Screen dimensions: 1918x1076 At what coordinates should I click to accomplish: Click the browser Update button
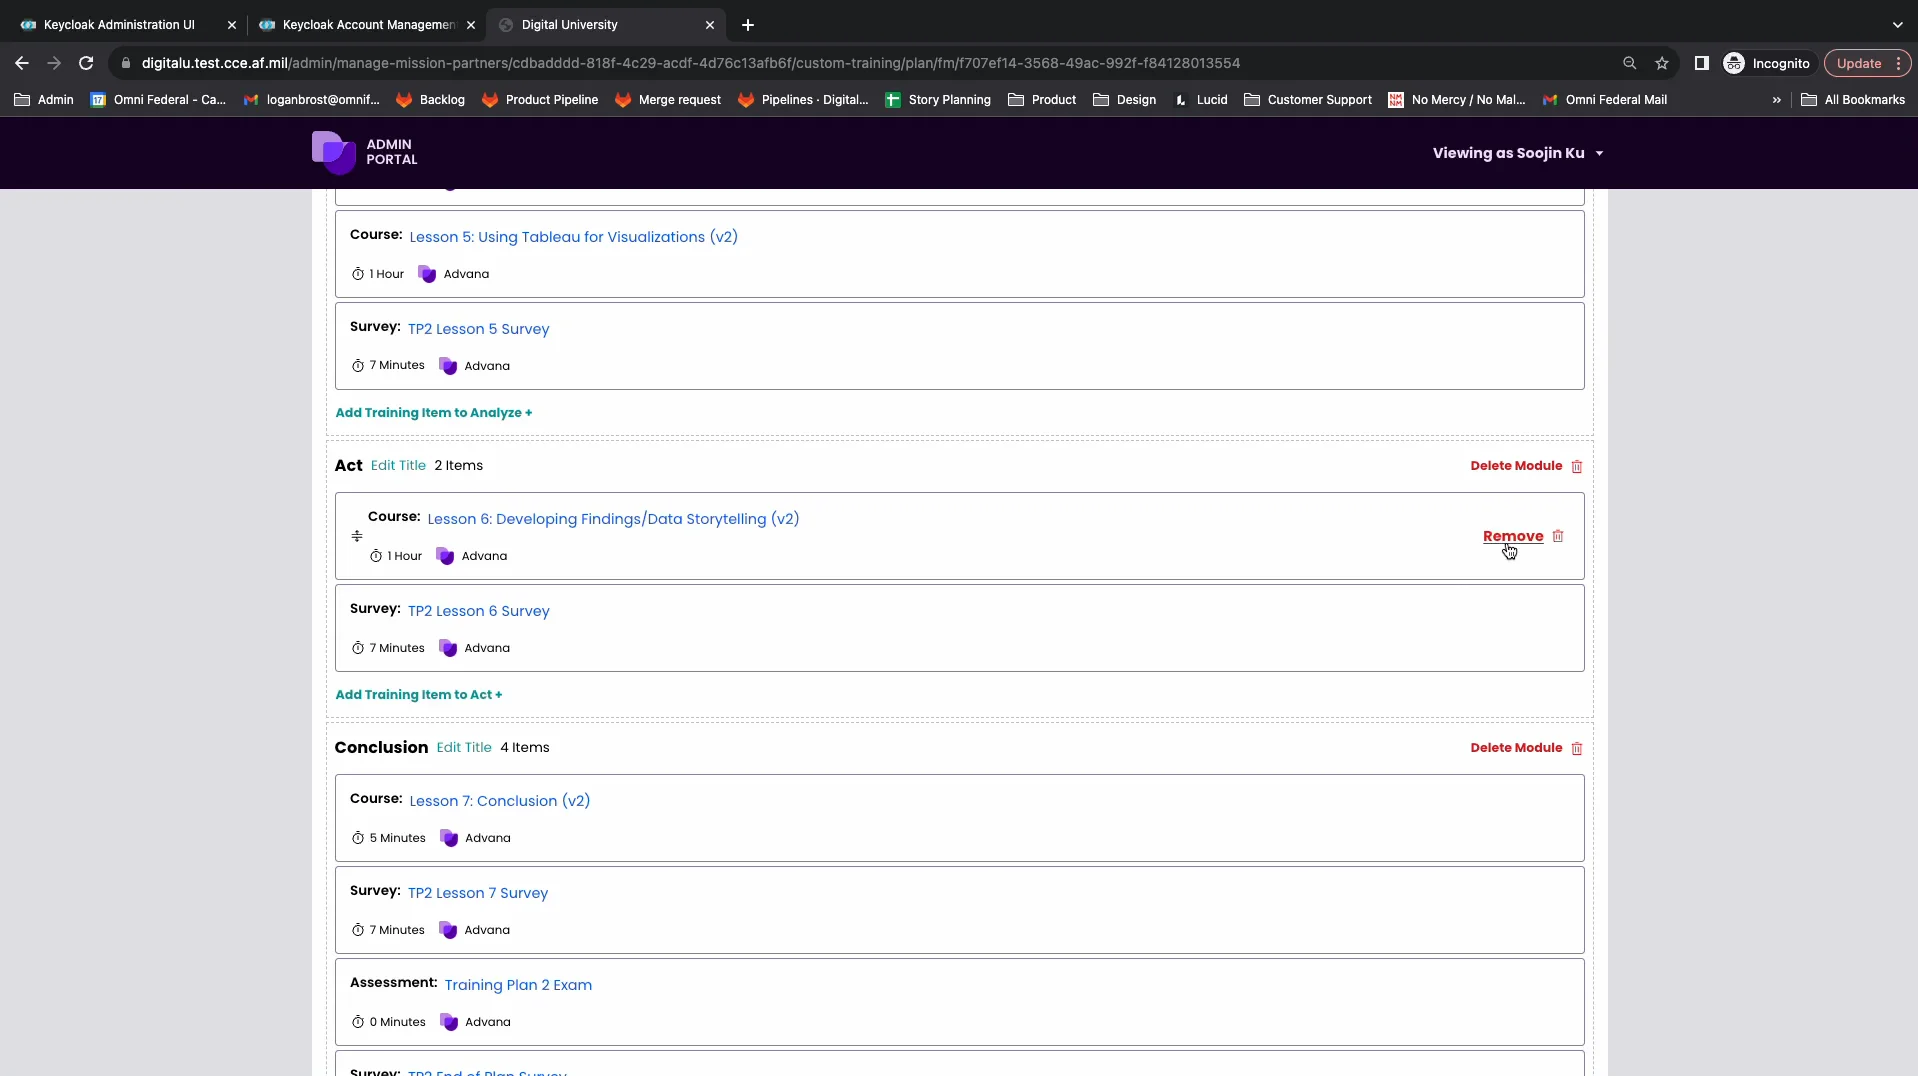(x=1867, y=63)
